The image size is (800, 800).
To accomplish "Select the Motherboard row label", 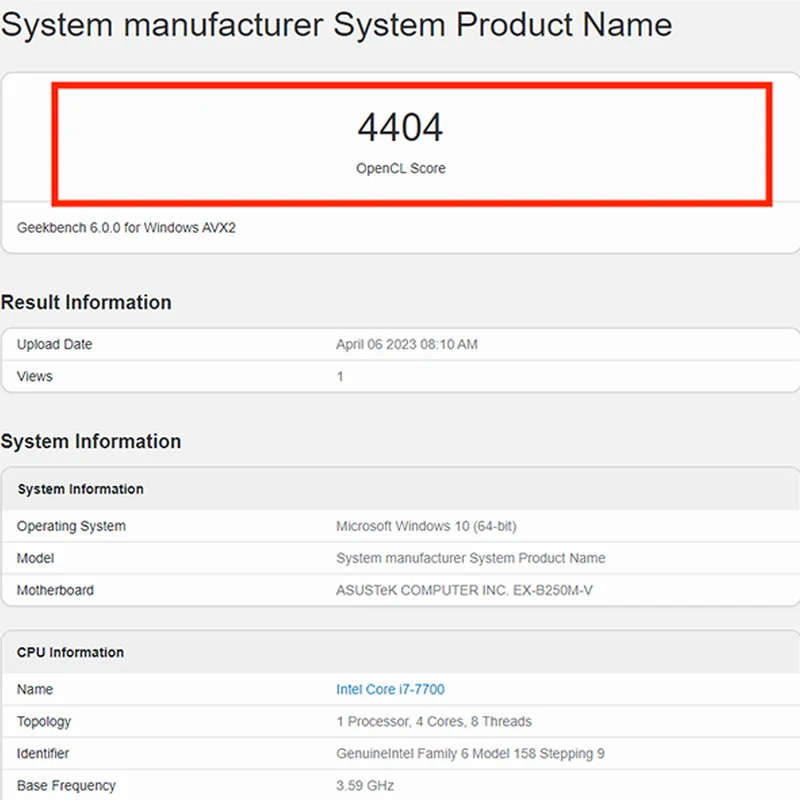I will (x=55, y=590).
